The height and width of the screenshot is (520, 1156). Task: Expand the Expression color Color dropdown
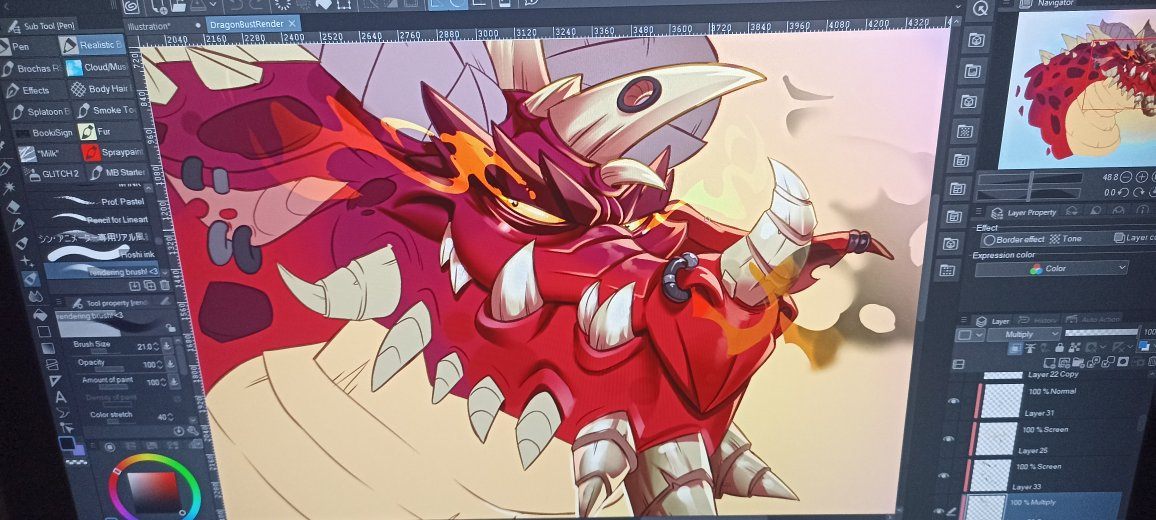click(1051, 268)
